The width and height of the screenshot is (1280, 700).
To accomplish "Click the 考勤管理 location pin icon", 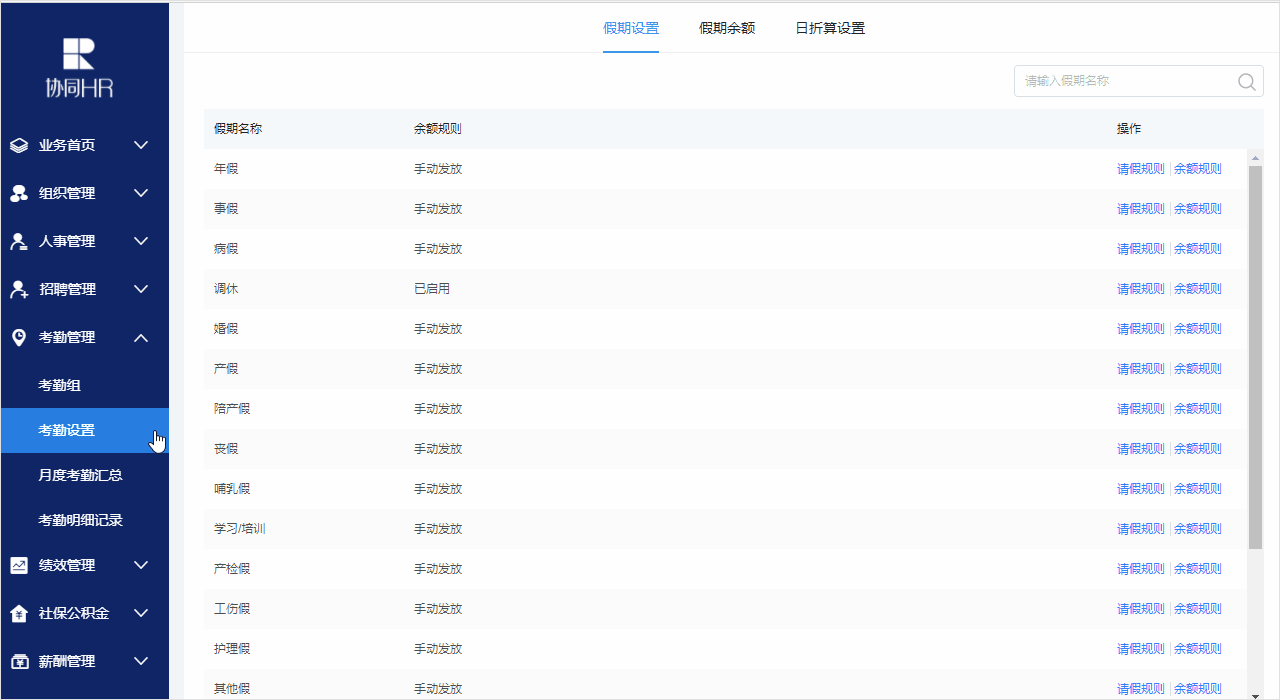I will [x=19, y=337].
